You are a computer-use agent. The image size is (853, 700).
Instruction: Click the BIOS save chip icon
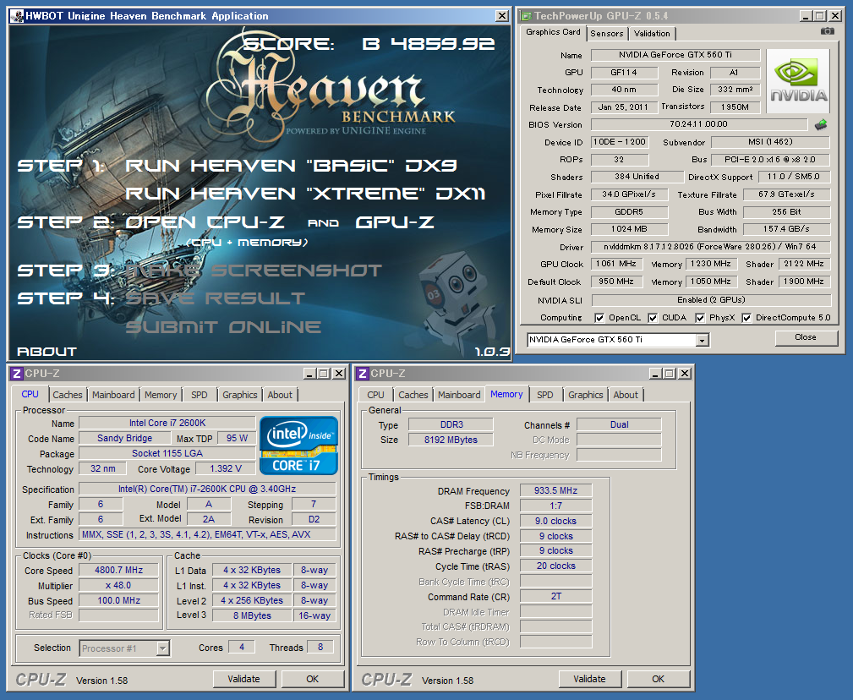[x=821, y=125]
